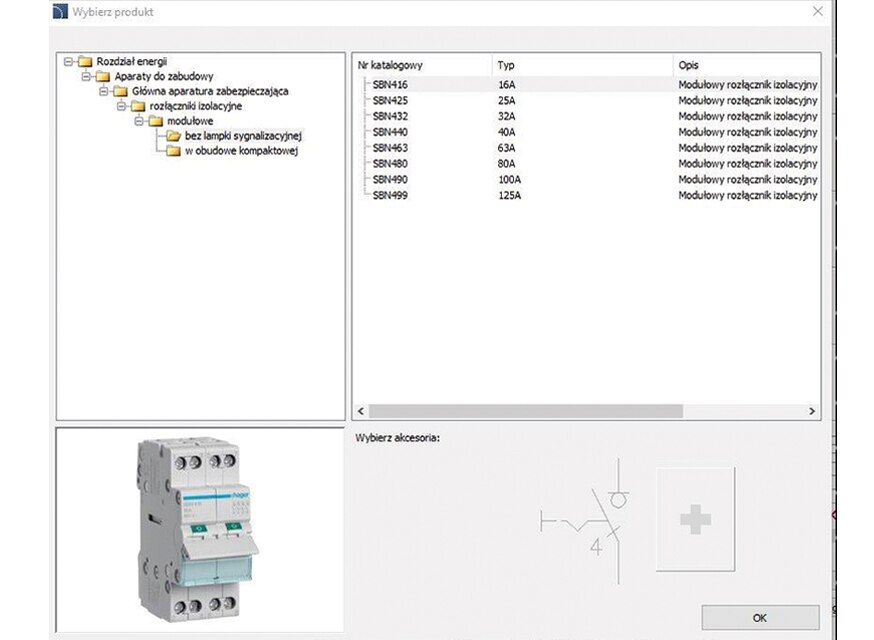Click the open folder icon for 'bez lampki sygnalizacyjnej'
Image resolution: width=874 pixels, height=640 pixels.
click(173, 136)
